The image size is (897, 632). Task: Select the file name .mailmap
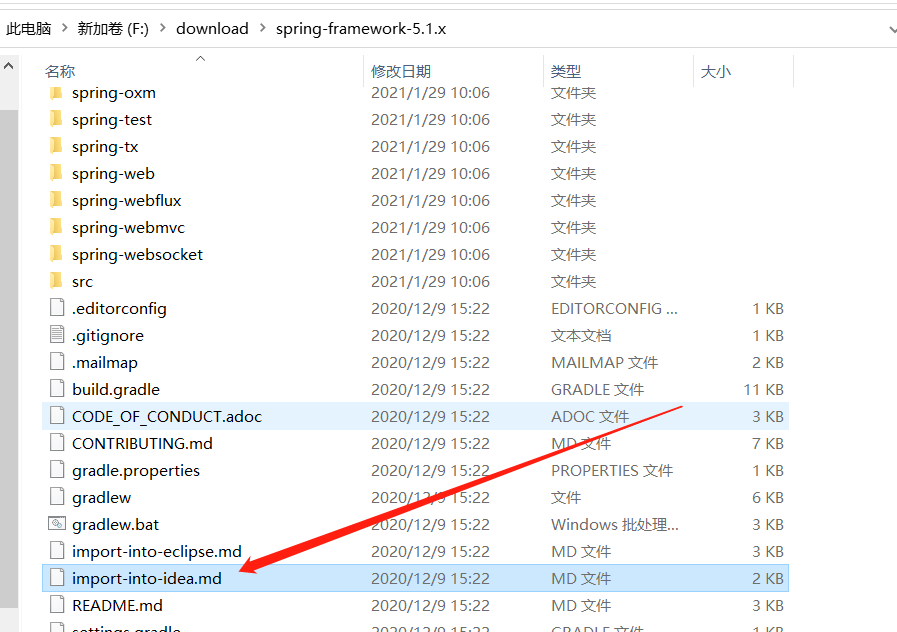click(x=105, y=363)
